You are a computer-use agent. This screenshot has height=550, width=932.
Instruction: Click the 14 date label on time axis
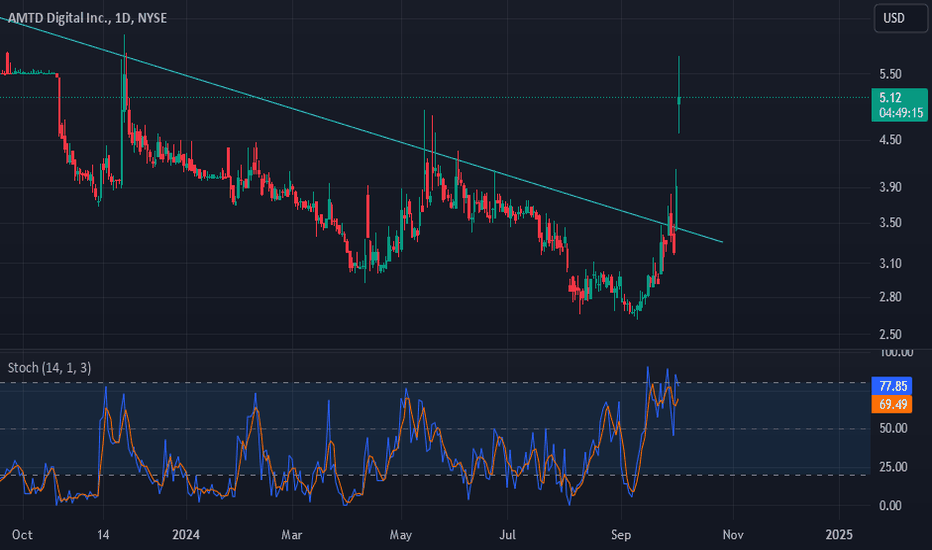pos(103,535)
